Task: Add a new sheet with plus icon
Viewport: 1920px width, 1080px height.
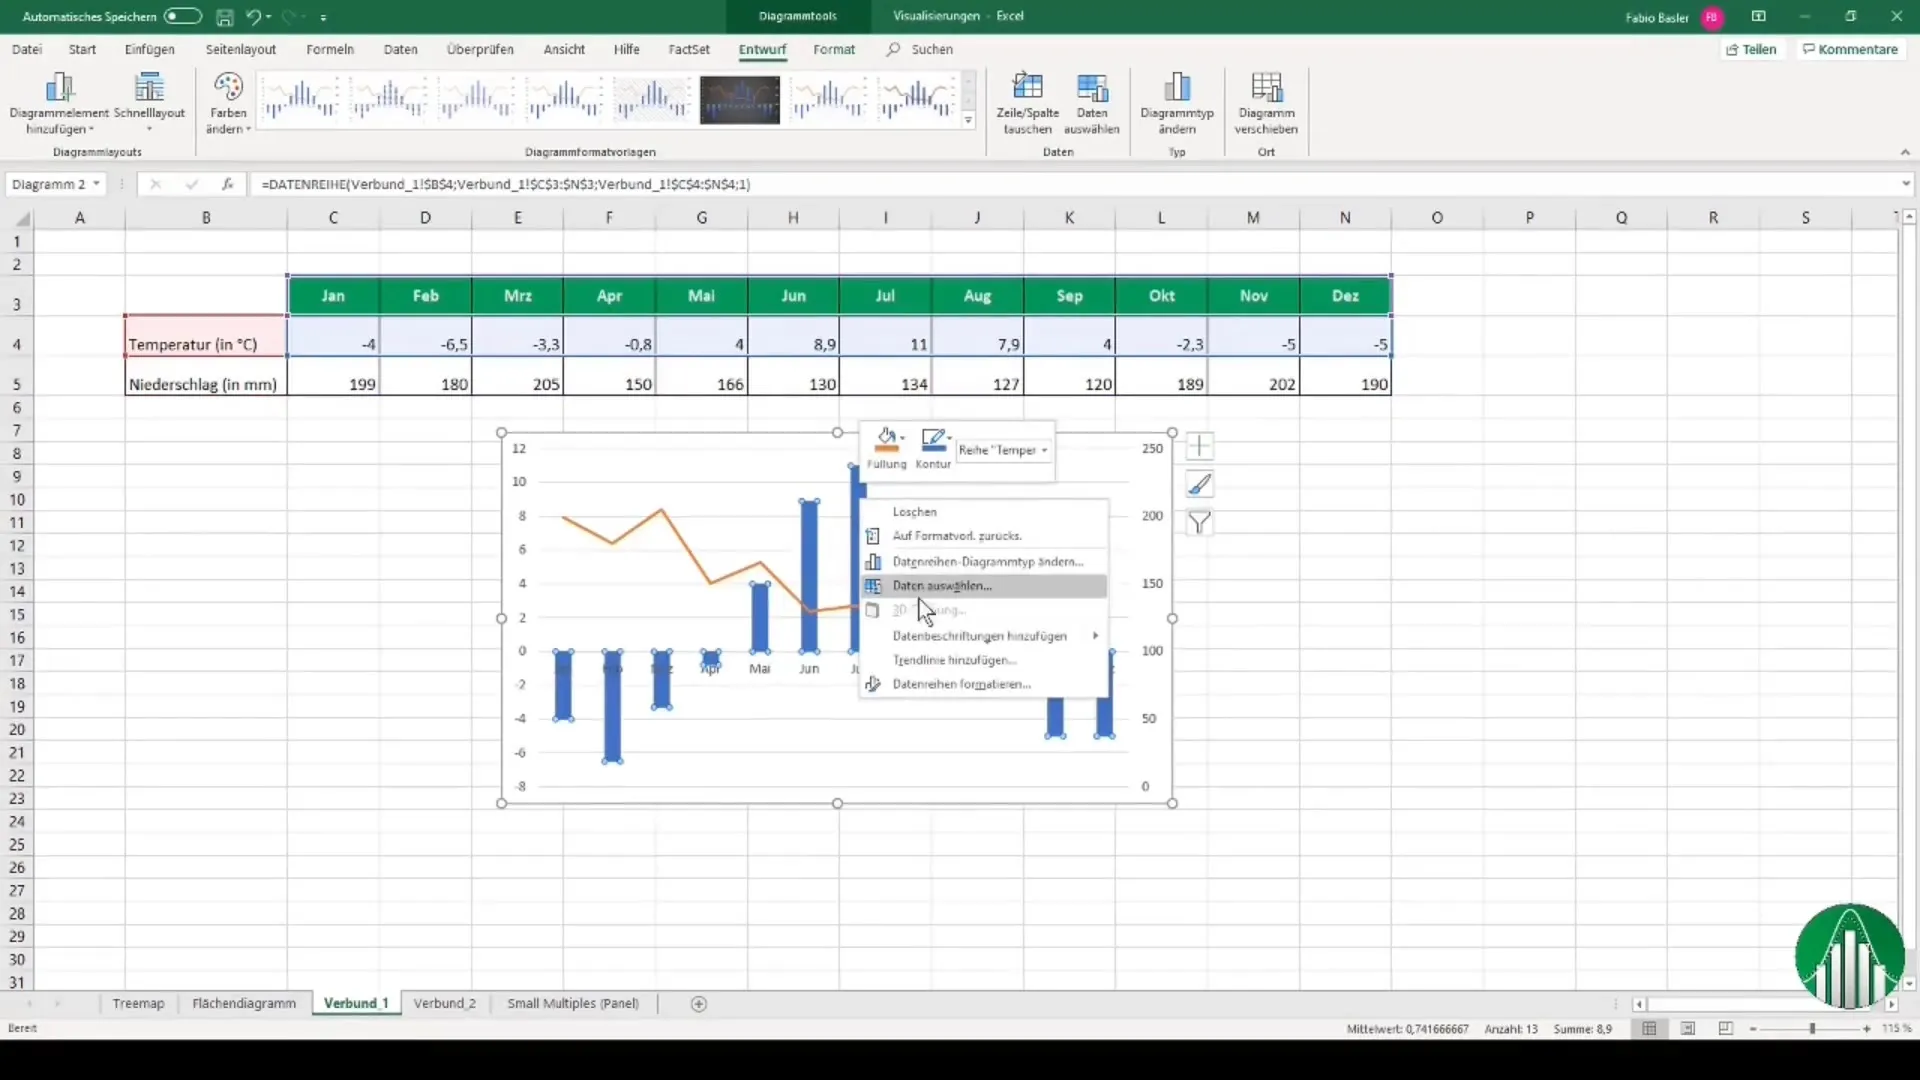Action: [699, 1004]
